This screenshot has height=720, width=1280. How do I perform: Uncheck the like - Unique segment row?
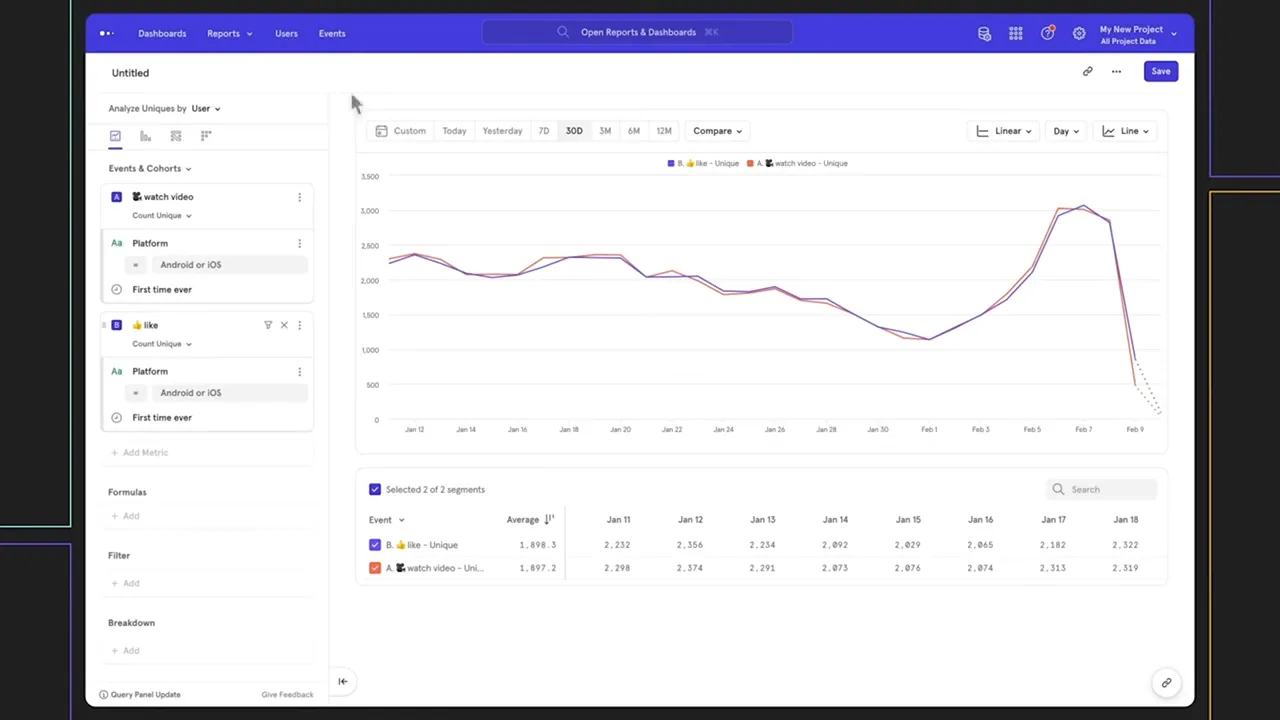pos(375,544)
